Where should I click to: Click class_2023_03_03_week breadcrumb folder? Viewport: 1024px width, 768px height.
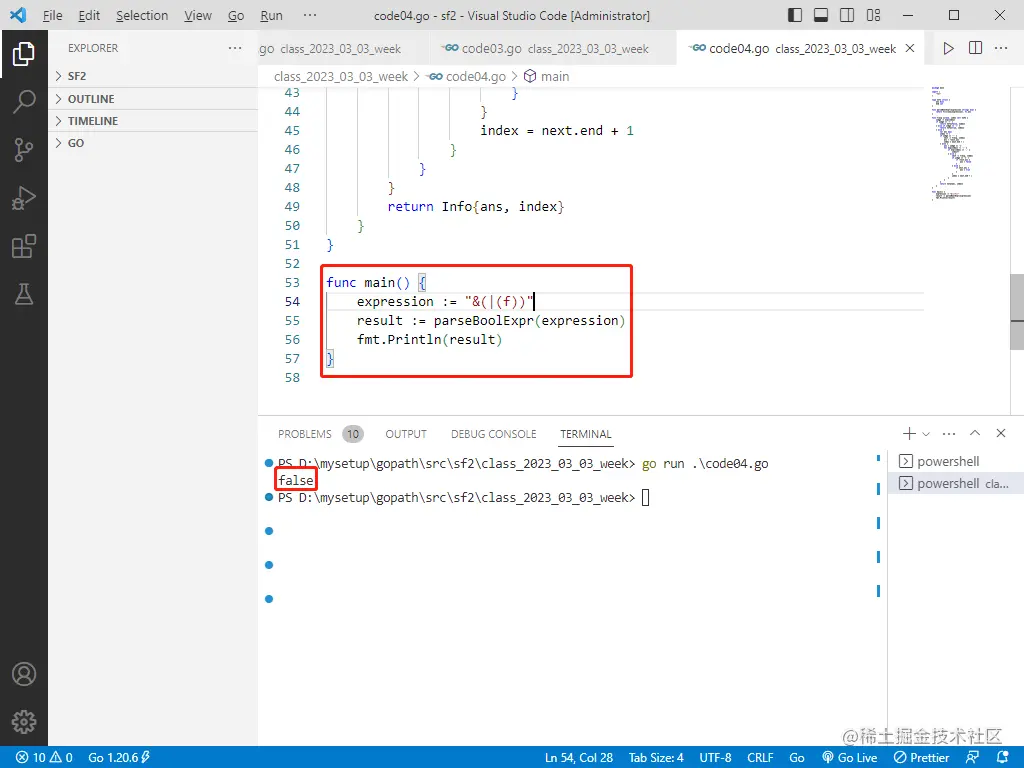click(x=341, y=76)
